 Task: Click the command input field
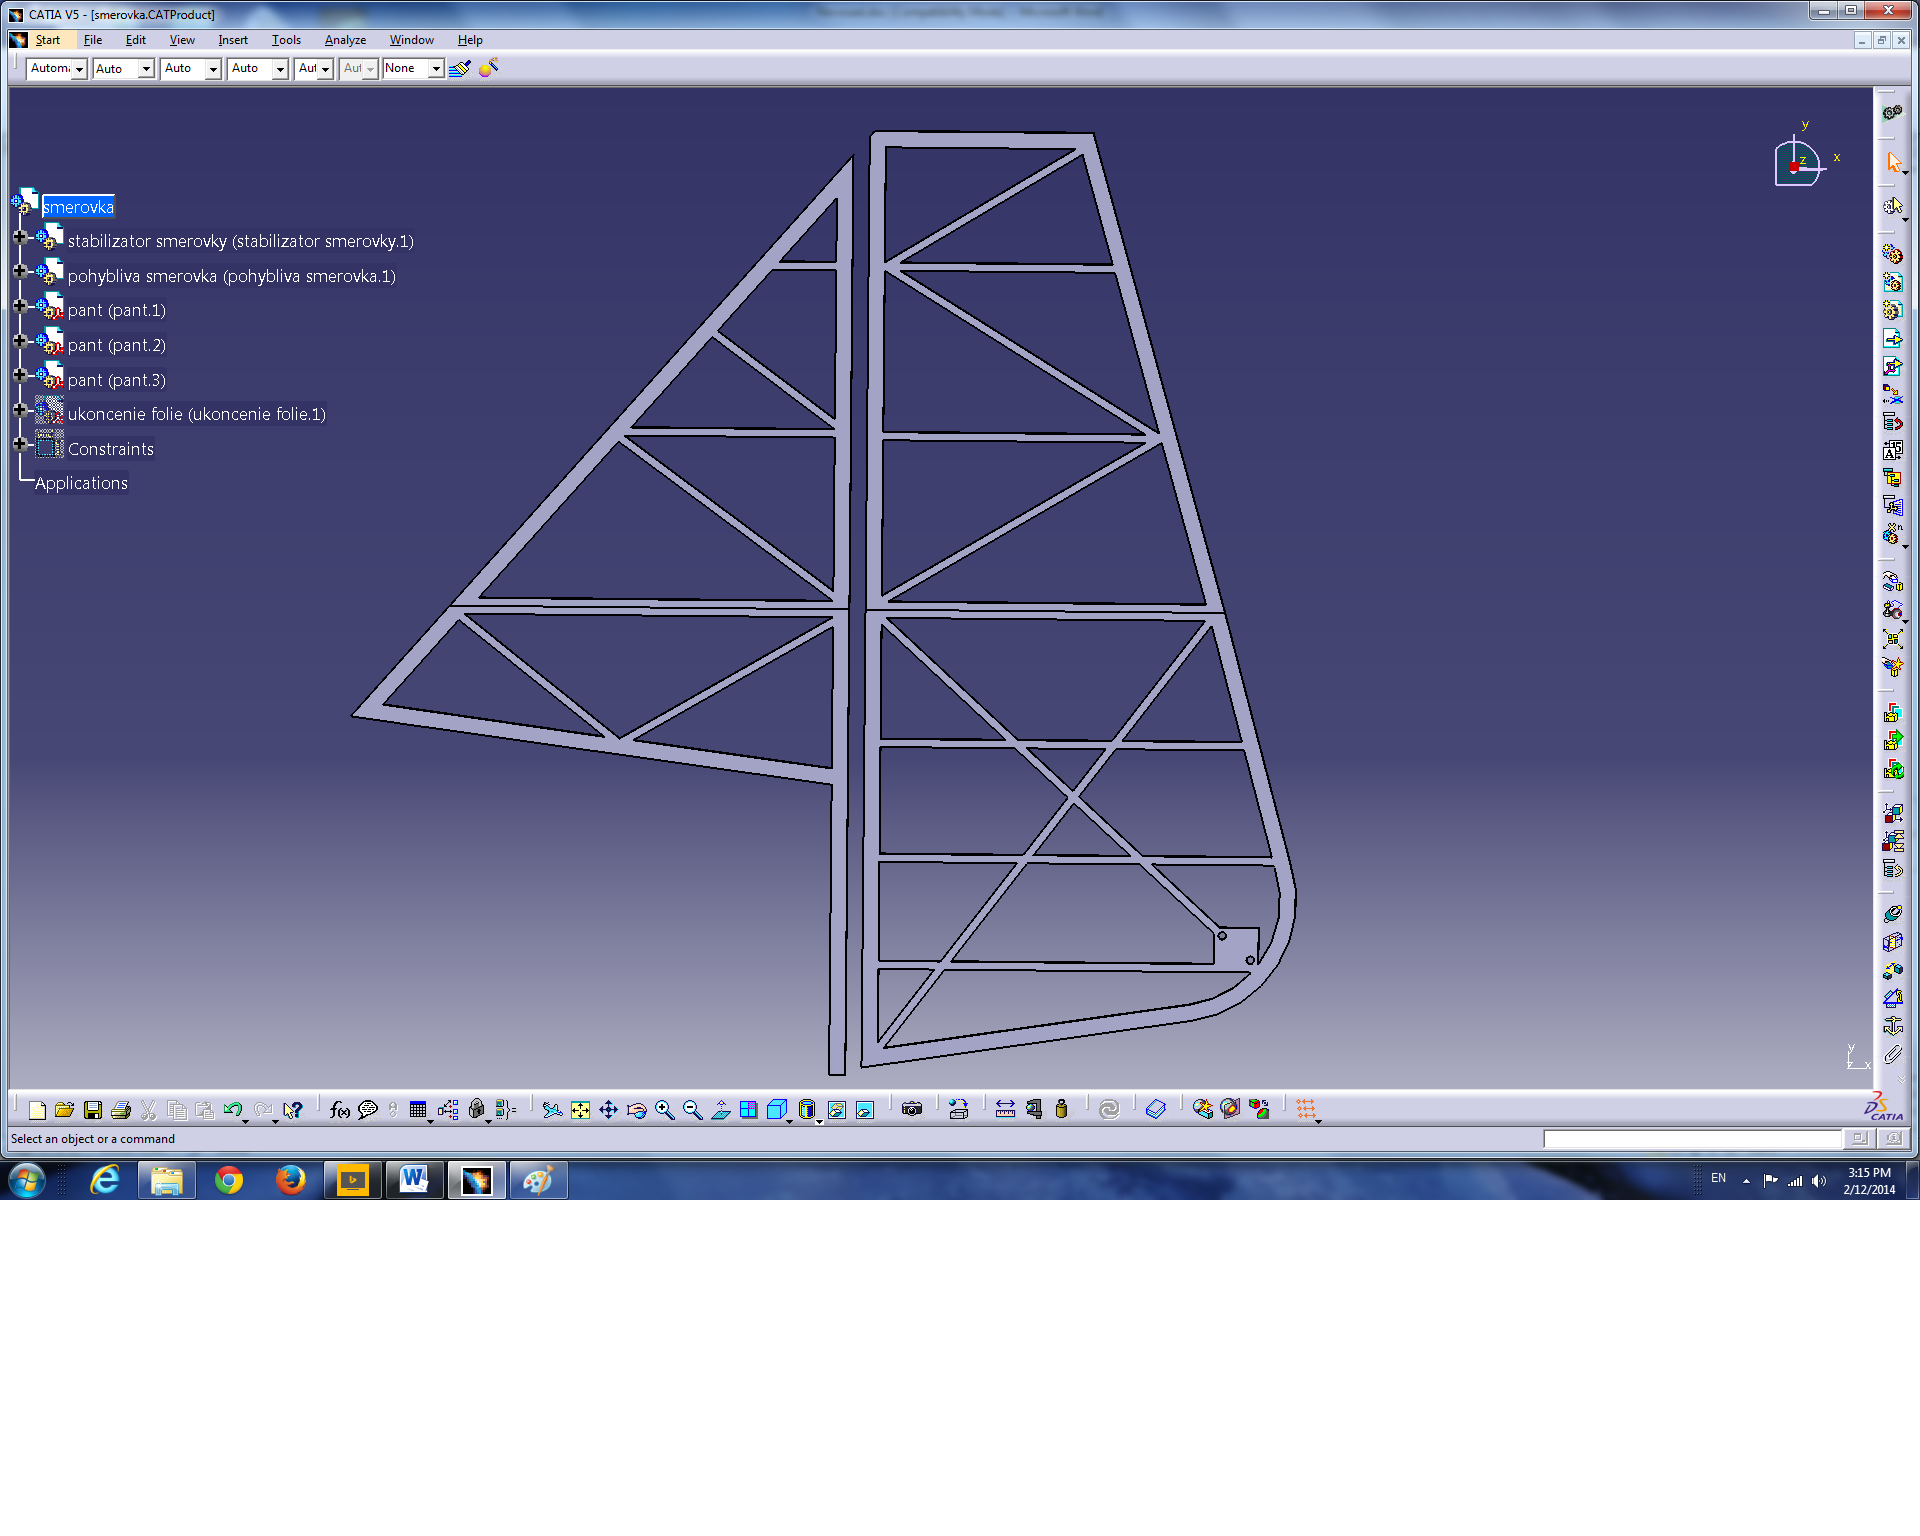point(1691,1139)
